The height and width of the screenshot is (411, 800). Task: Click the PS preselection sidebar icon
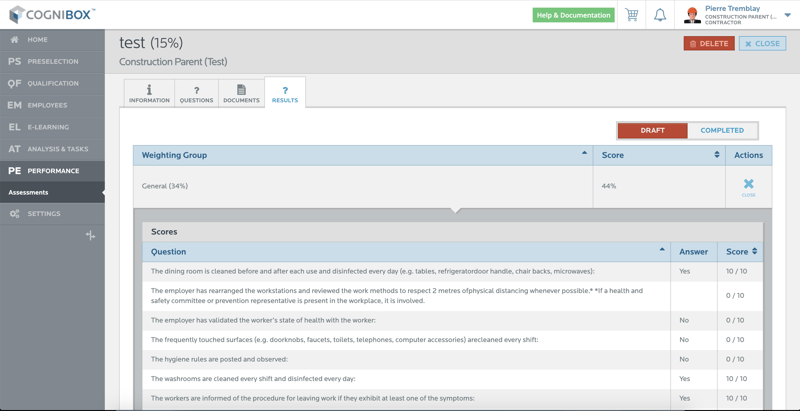coord(14,62)
